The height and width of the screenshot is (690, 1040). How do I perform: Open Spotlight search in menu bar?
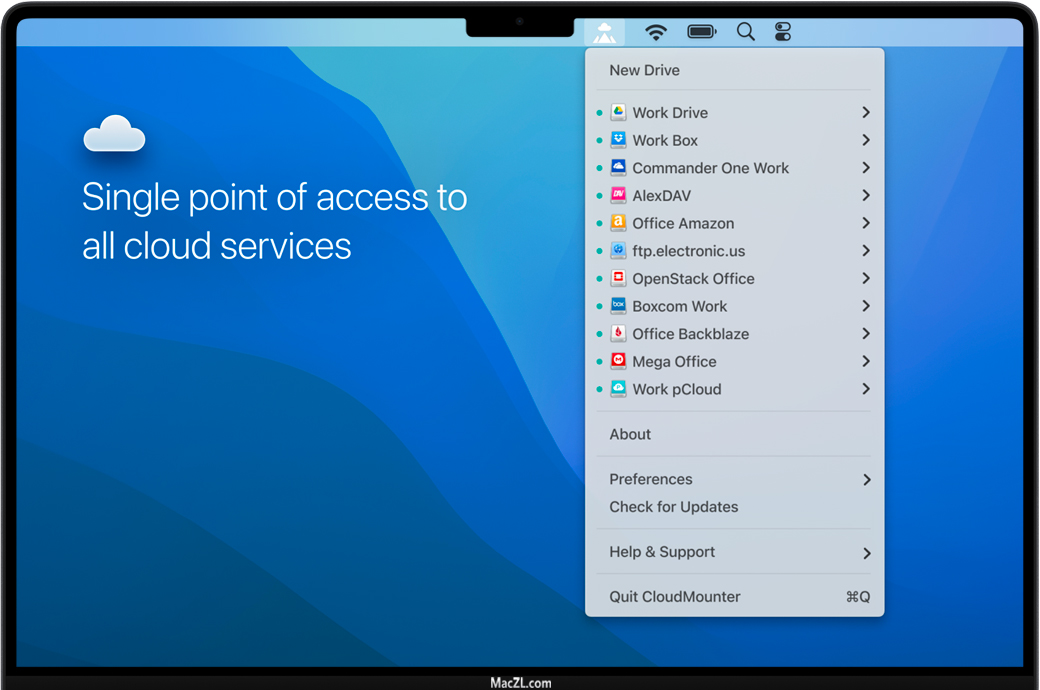[x=746, y=32]
